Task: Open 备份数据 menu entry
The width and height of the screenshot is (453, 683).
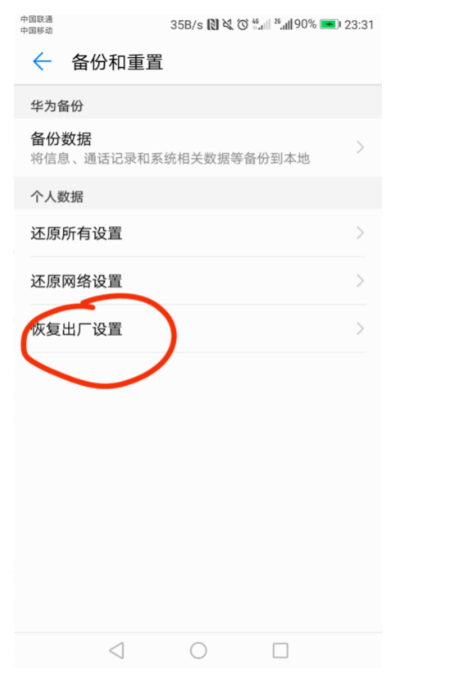Action: tap(198, 148)
